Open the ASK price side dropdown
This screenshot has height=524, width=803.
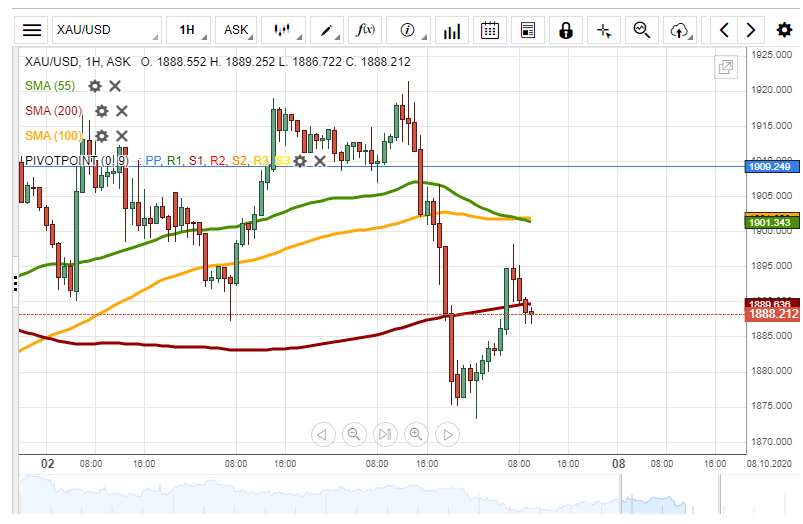pyautogui.click(x=236, y=30)
